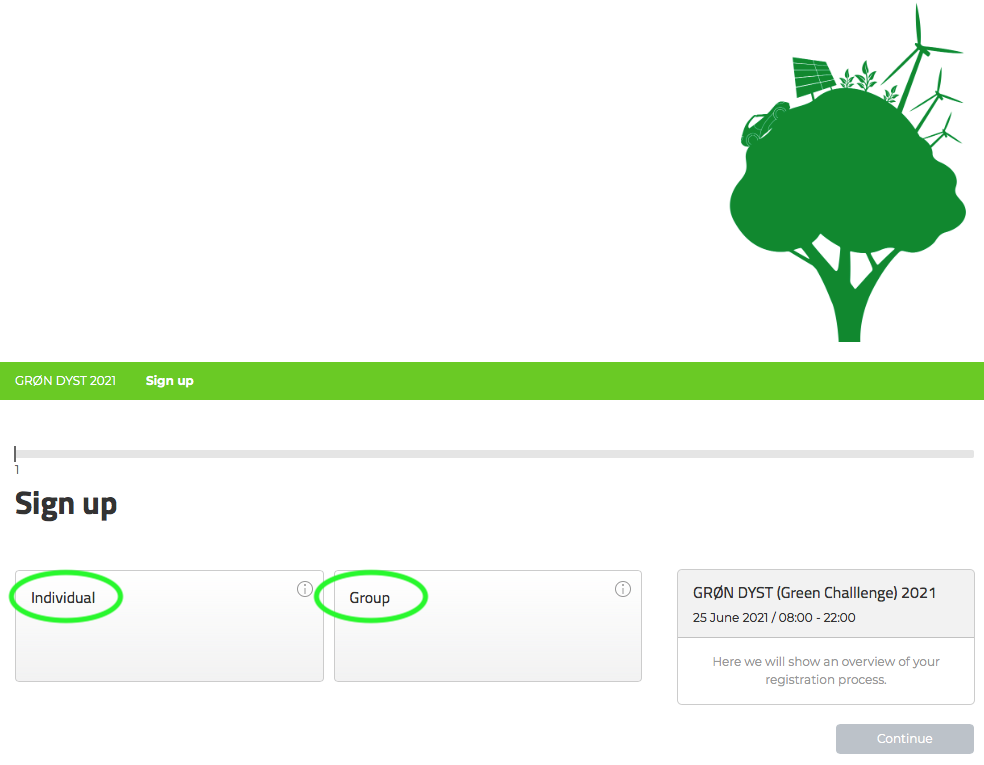Open the GRØN DYST 2021 menu item

click(65, 381)
